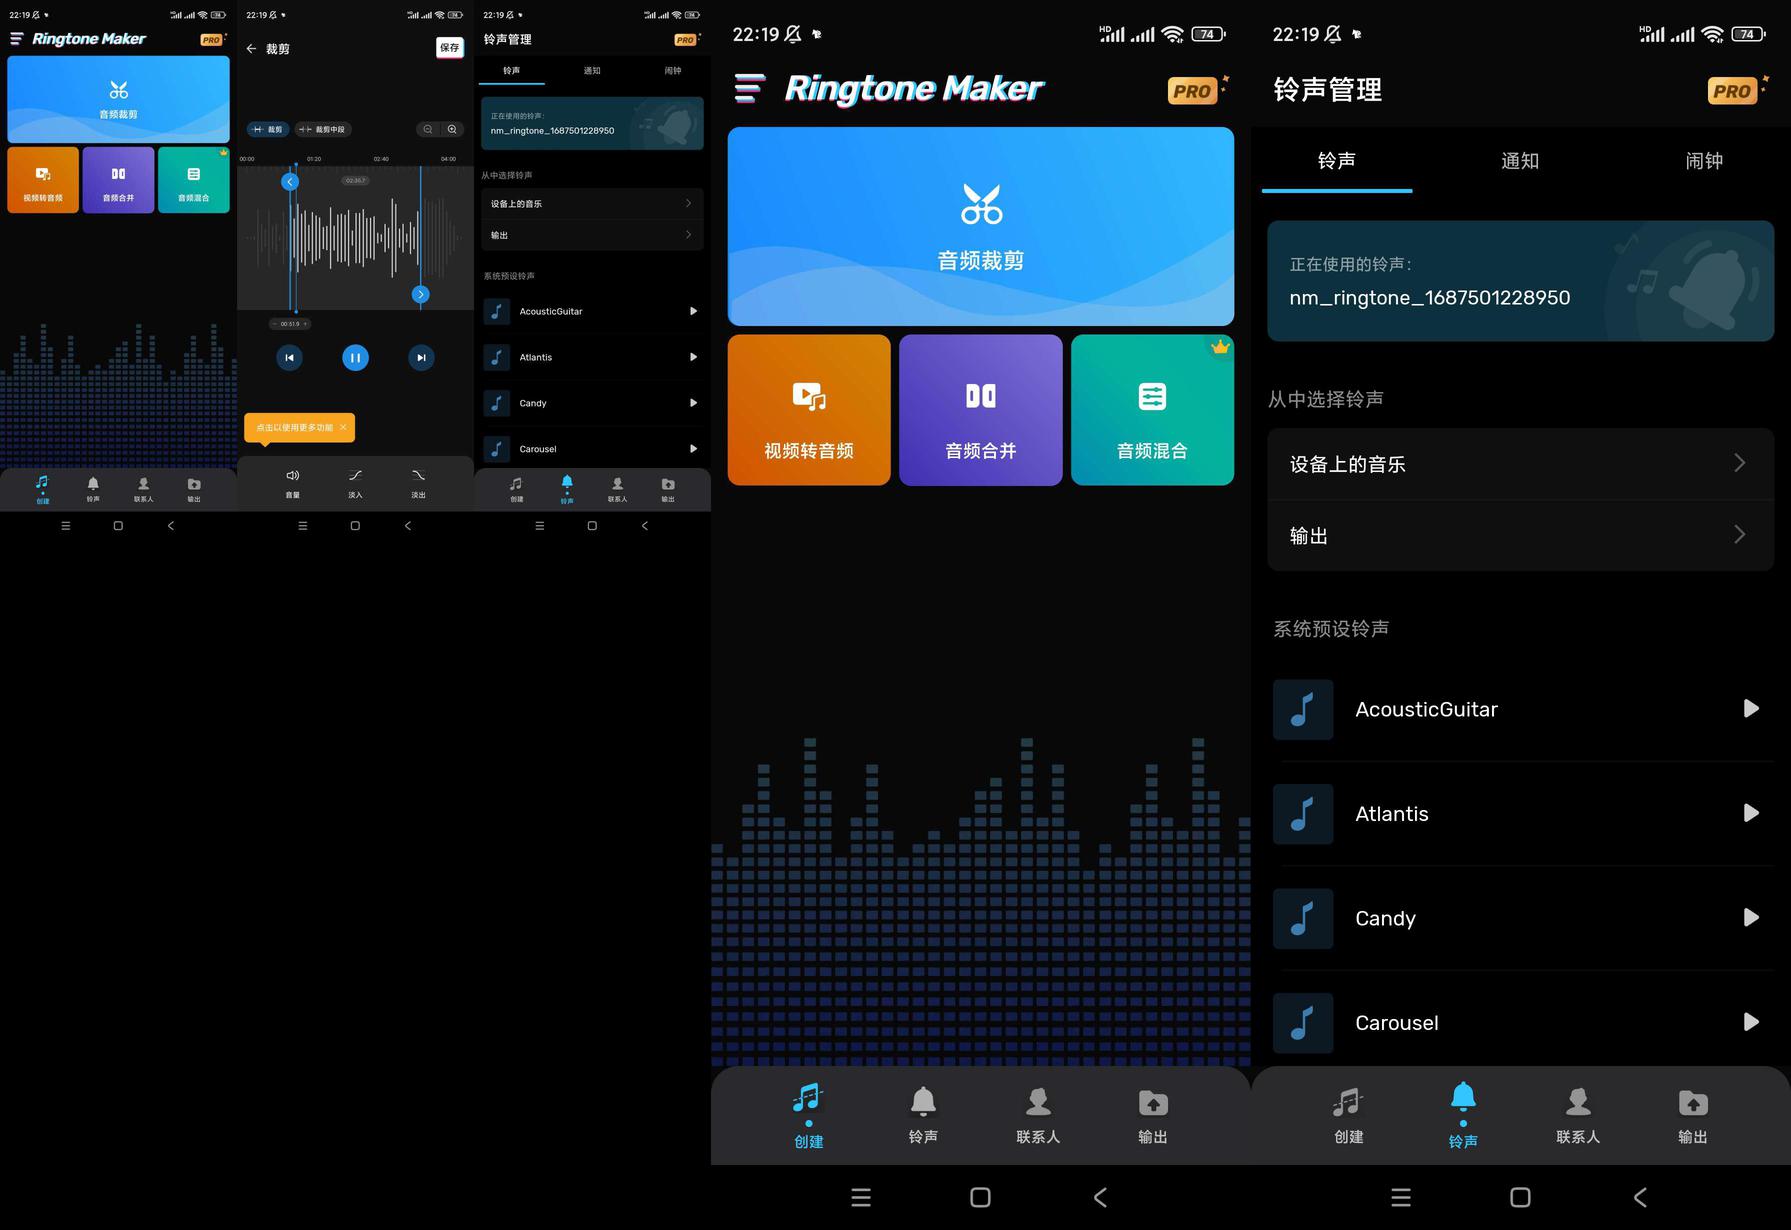This screenshot has width=1791, height=1230.
Task: Click the right trim handle on the waveform
Action: click(421, 294)
